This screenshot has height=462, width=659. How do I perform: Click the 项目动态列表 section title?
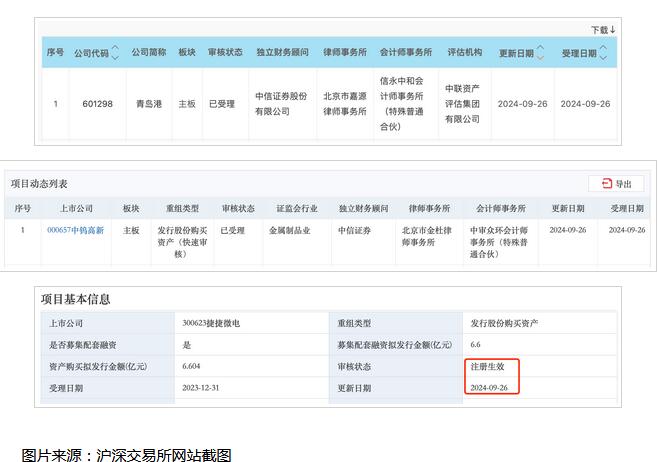pyautogui.click(x=39, y=184)
